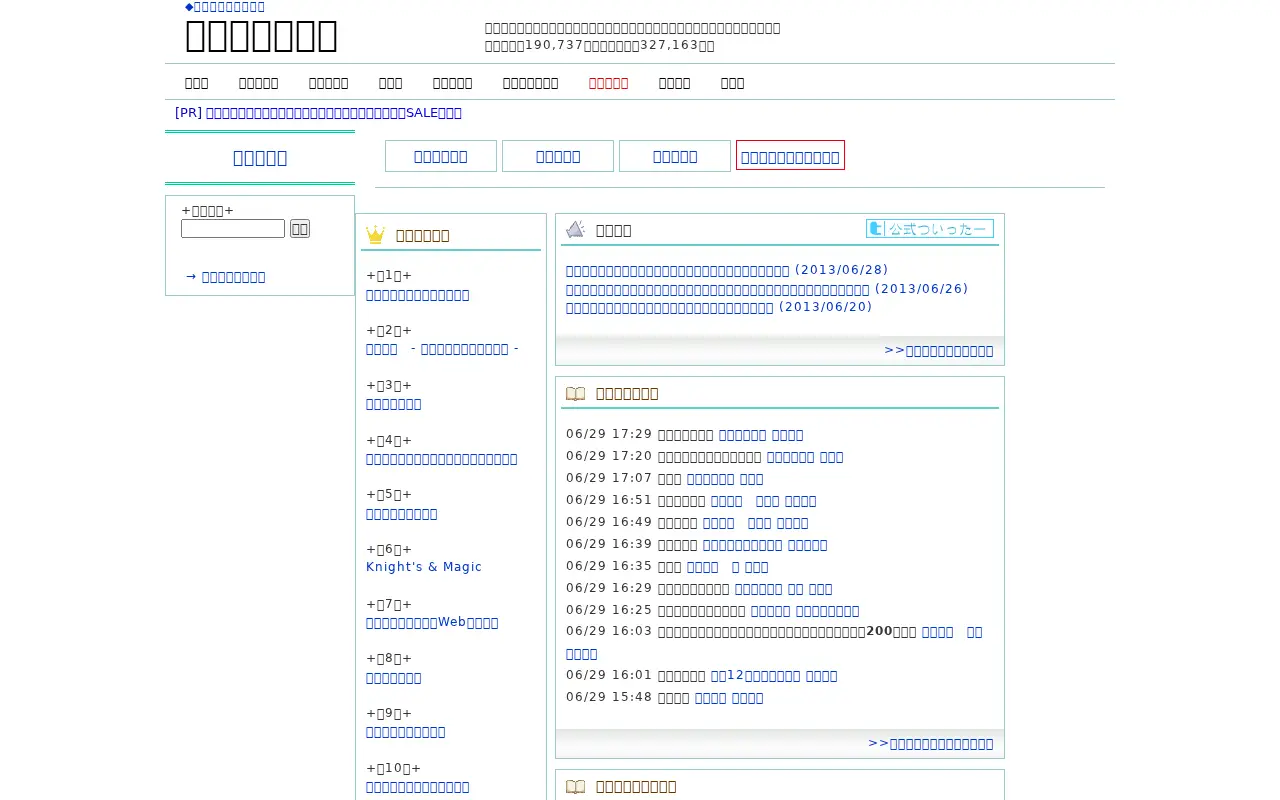Open the rank 1 novel title
The image size is (1280, 800).
pyautogui.click(x=418, y=295)
